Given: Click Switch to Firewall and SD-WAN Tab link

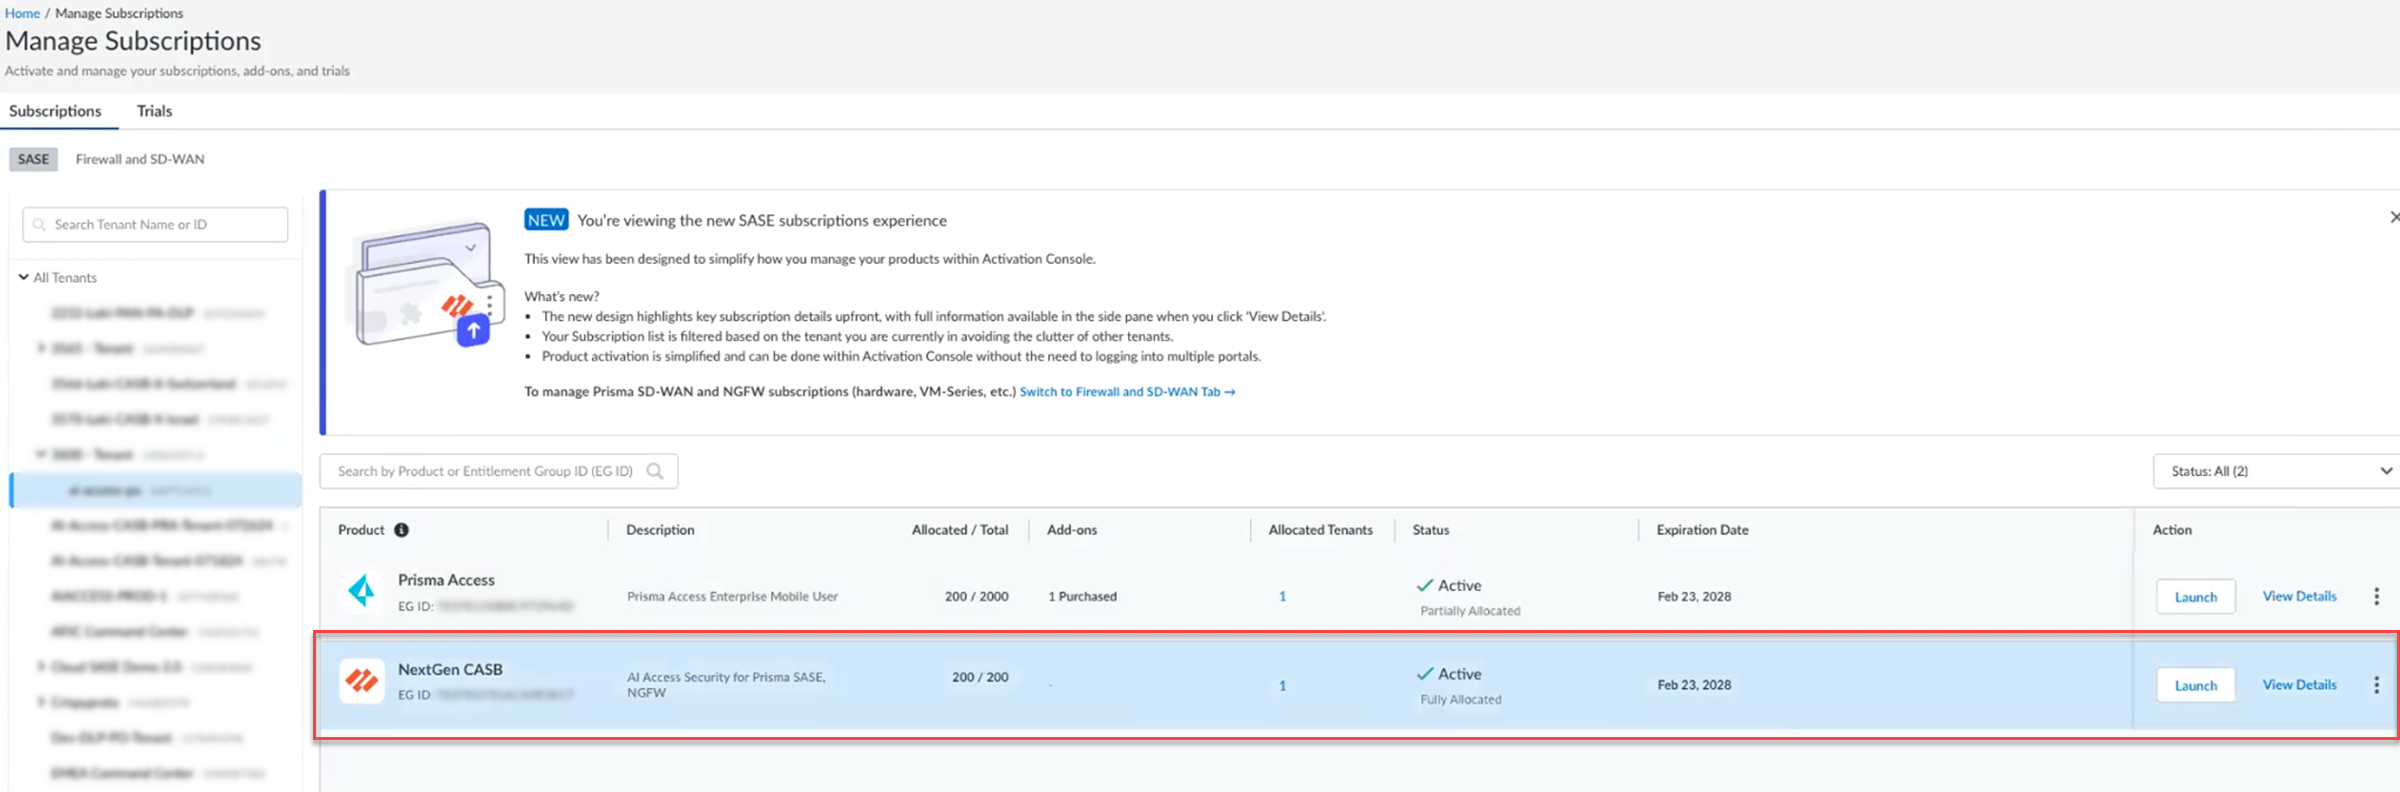Looking at the screenshot, I should point(1126,392).
